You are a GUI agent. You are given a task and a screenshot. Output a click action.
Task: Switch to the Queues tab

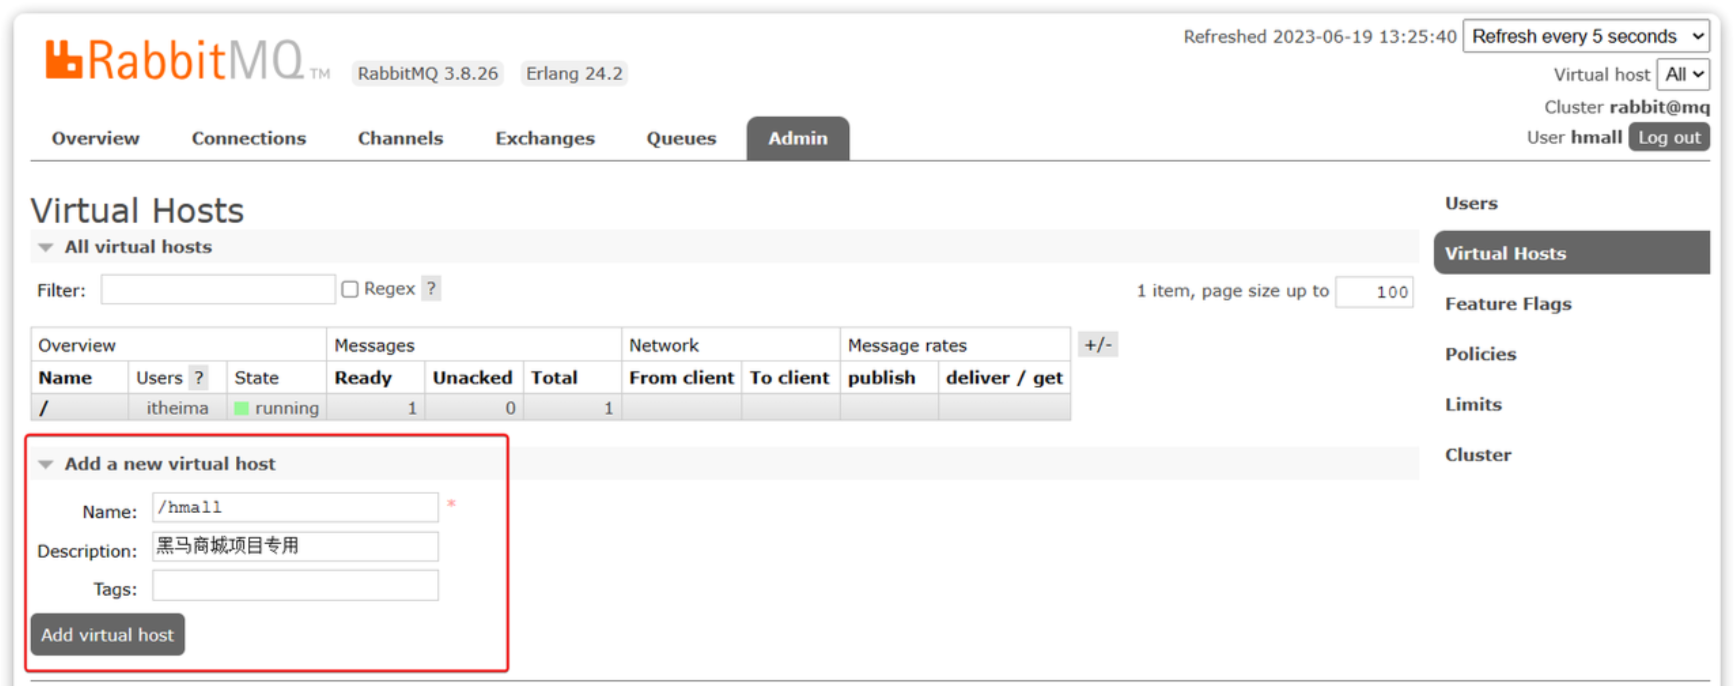pyautogui.click(x=681, y=139)
